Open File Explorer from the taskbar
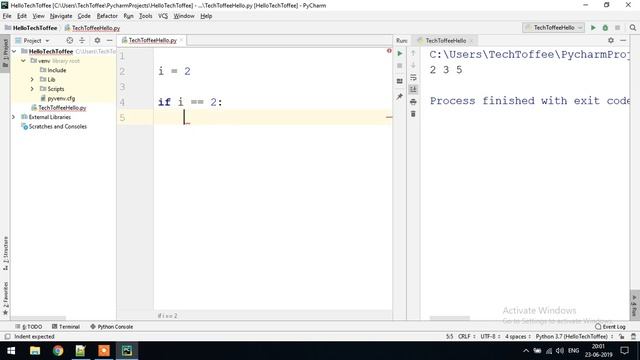 click(x=35, y=351)
